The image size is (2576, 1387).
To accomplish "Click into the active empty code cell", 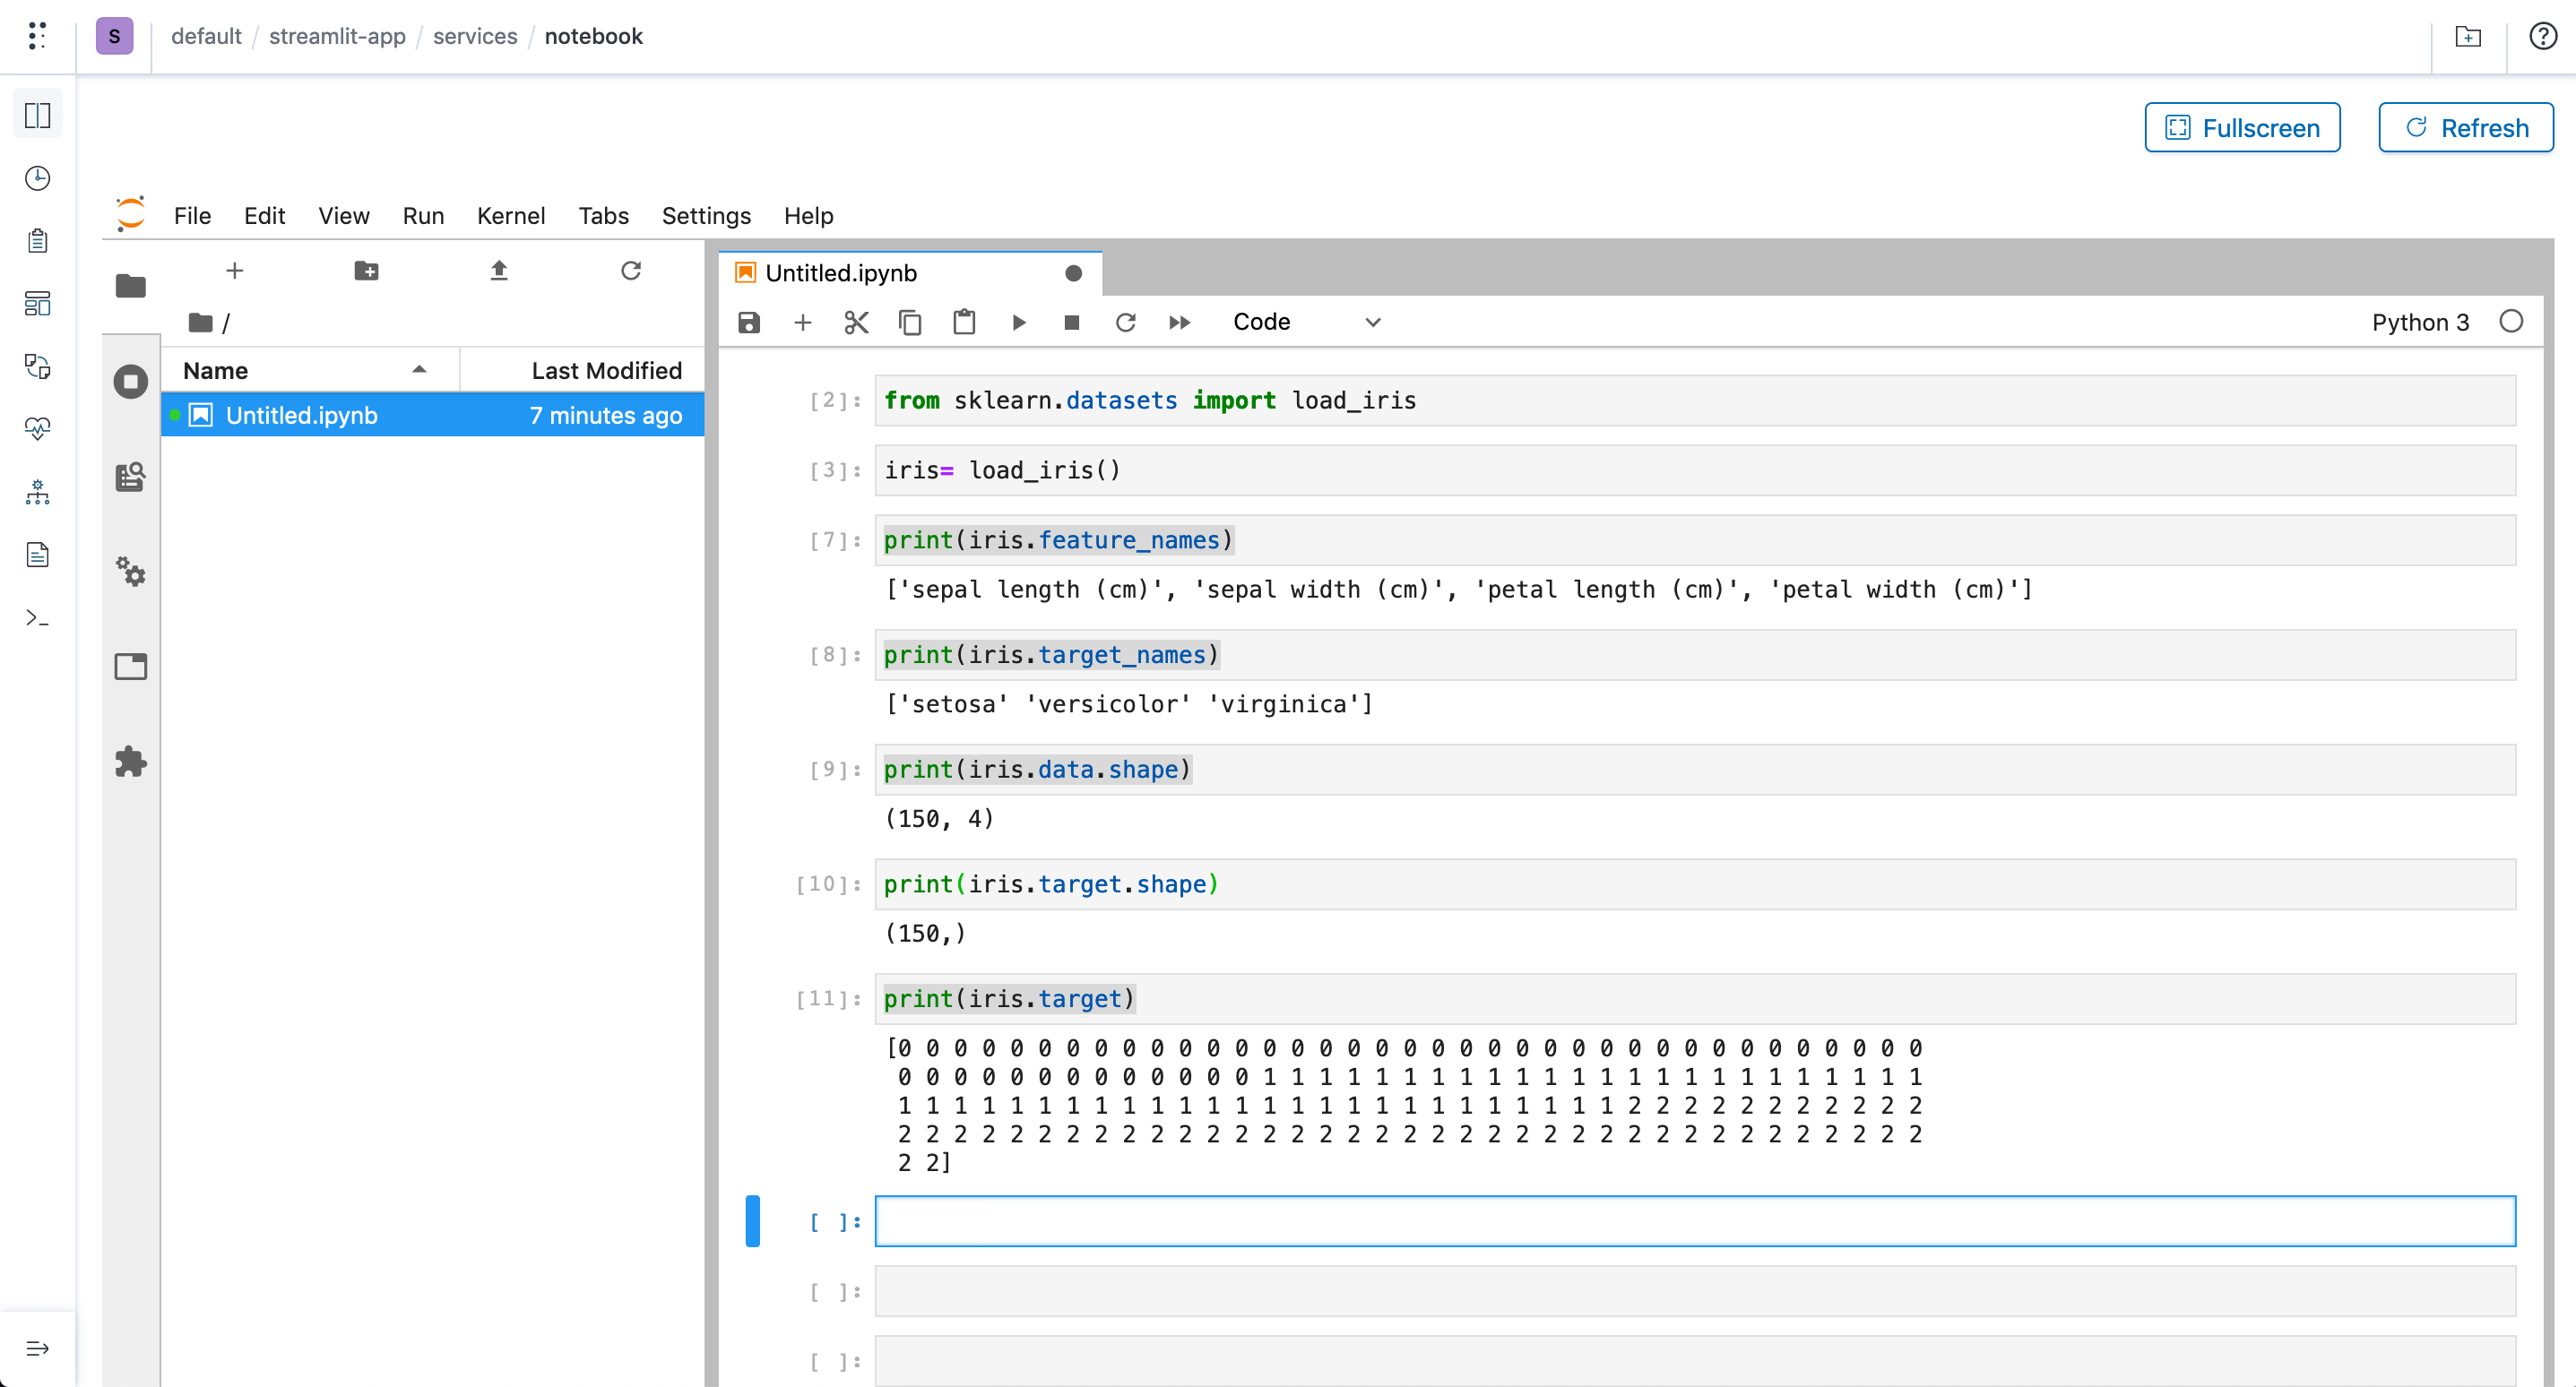I will coord(1694,1220).
